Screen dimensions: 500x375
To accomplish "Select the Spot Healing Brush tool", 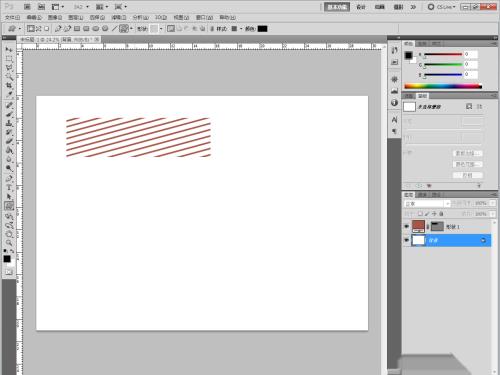I will click(x=9, y=105).
